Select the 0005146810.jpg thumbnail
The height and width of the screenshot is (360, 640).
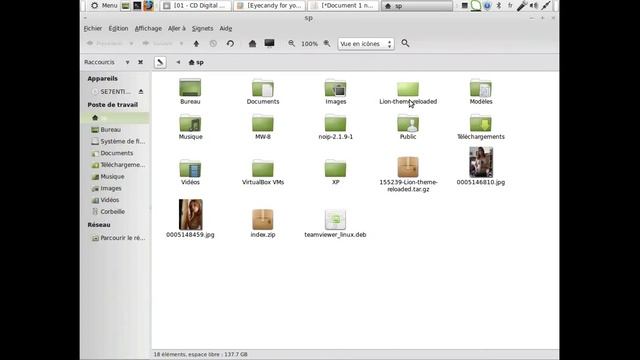481,162
